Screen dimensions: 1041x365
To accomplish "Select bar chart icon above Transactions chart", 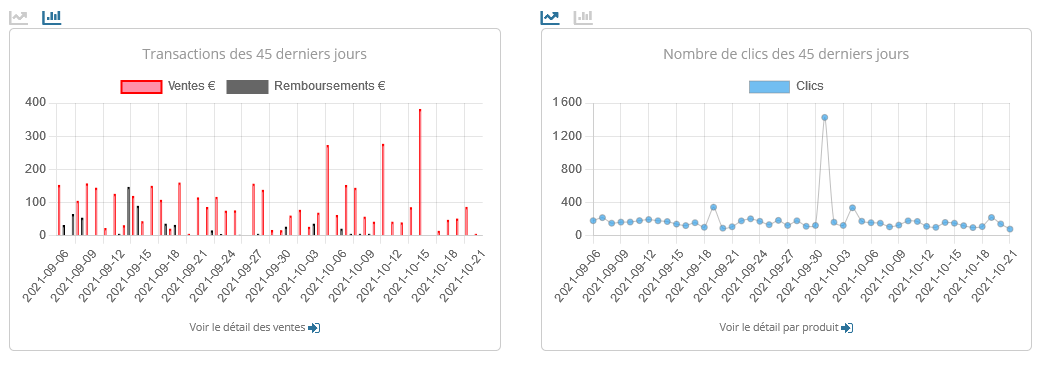I will point(52,17).
